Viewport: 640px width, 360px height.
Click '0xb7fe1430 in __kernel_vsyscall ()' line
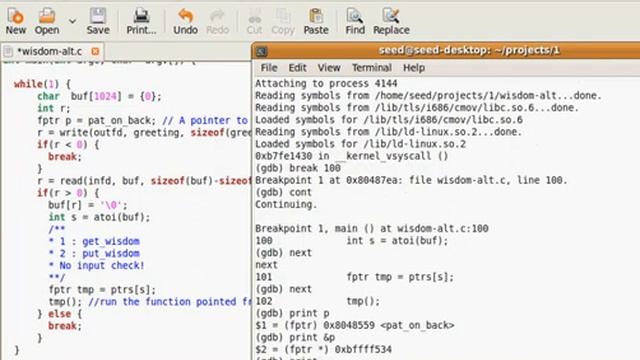pos(352,156)
